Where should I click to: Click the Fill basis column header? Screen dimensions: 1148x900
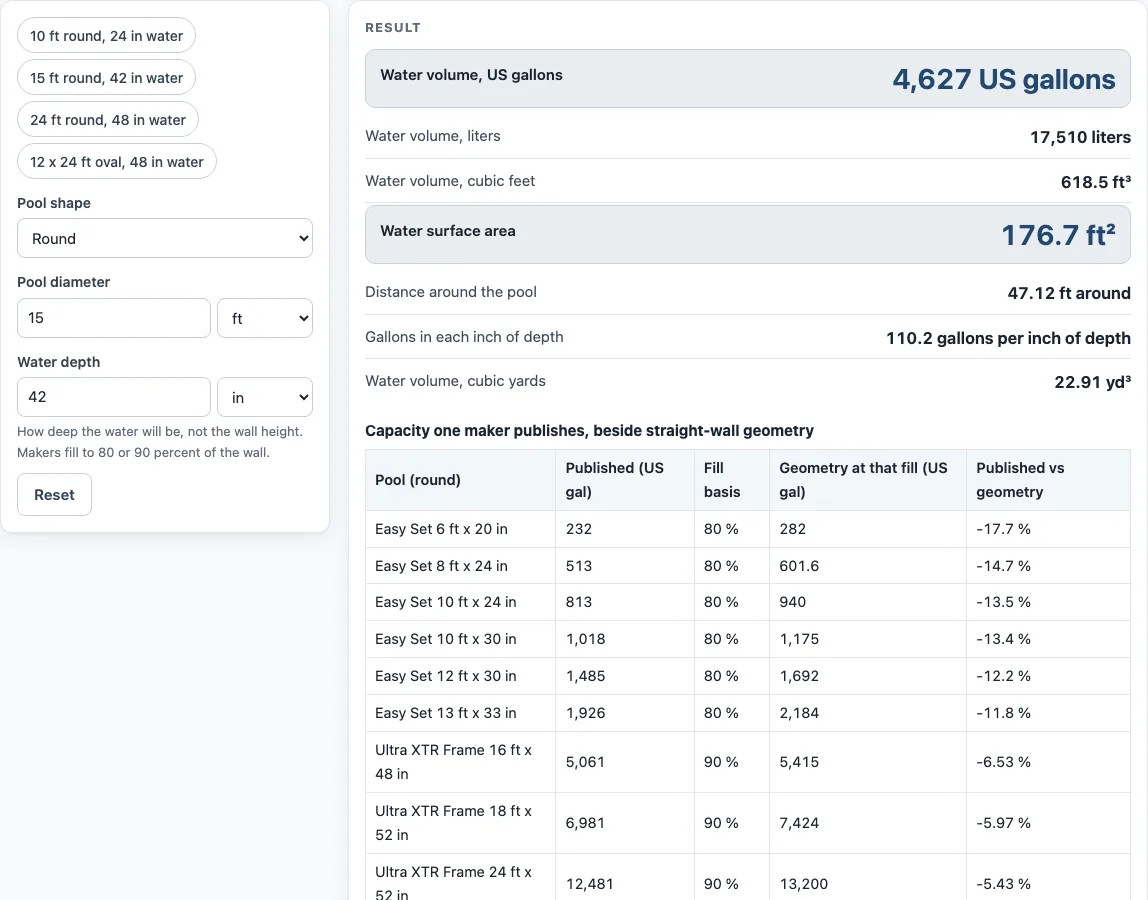(731, 480)
